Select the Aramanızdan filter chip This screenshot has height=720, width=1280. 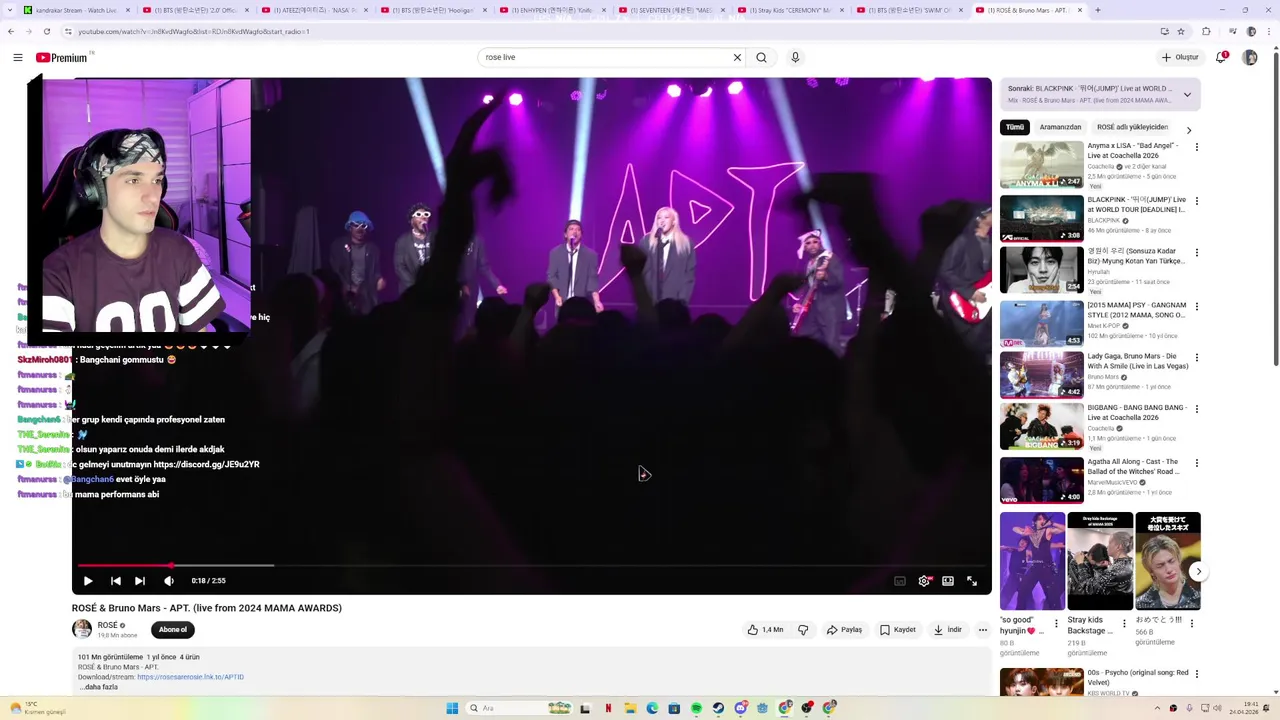click(1060, 128)
